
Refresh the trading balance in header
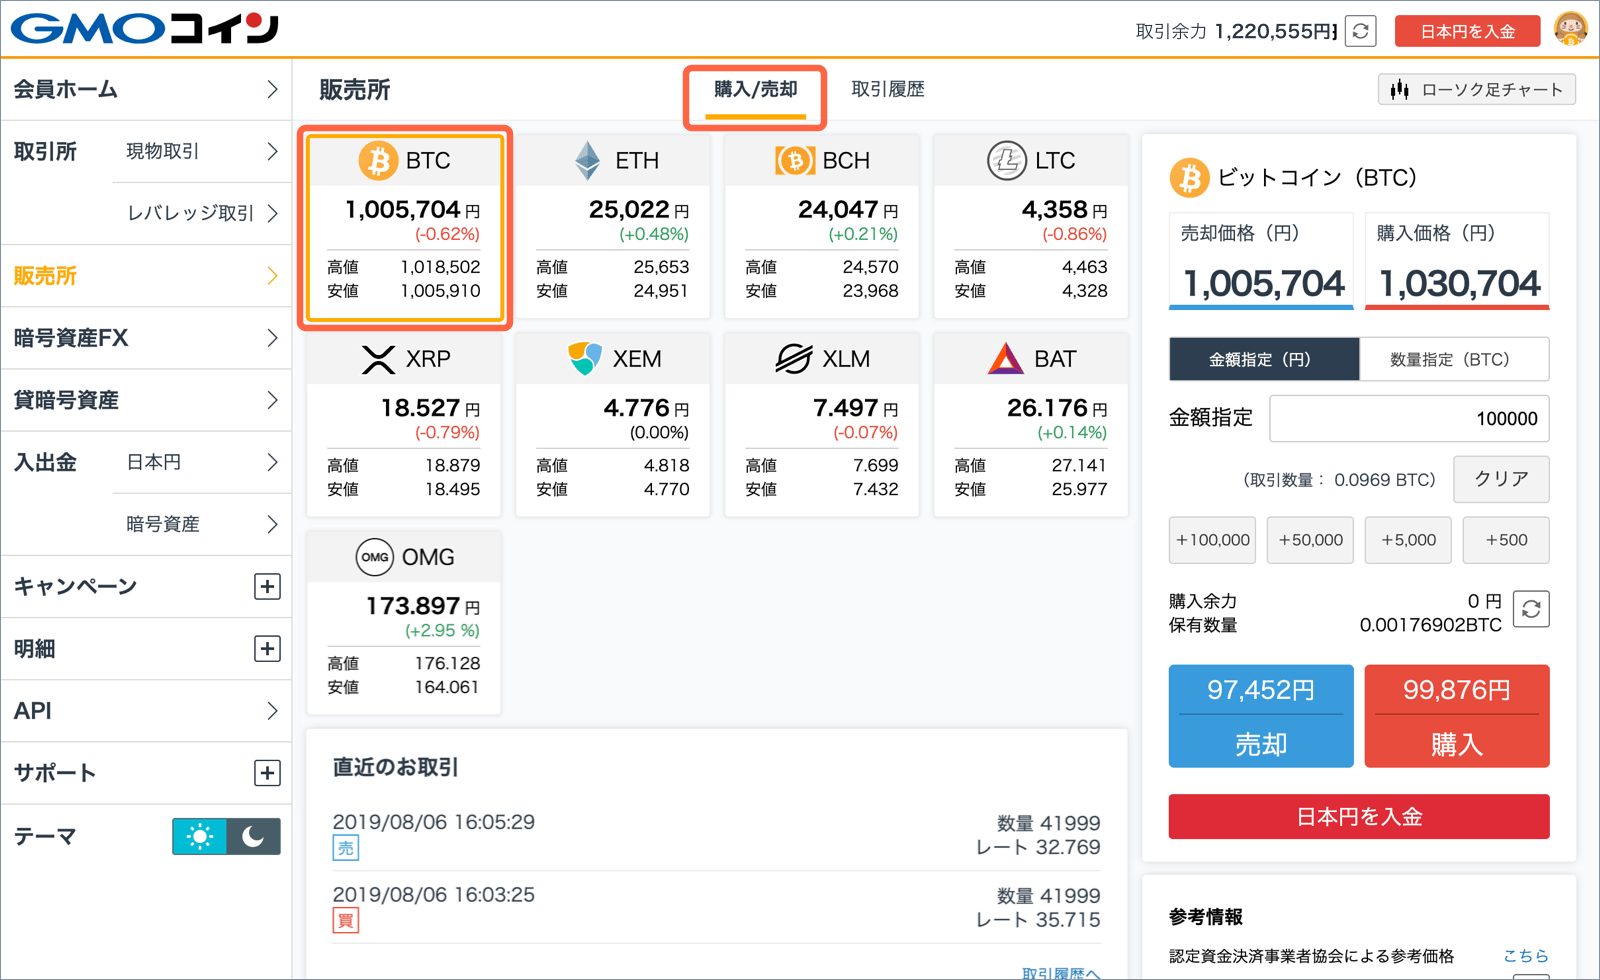(1361, 31)
